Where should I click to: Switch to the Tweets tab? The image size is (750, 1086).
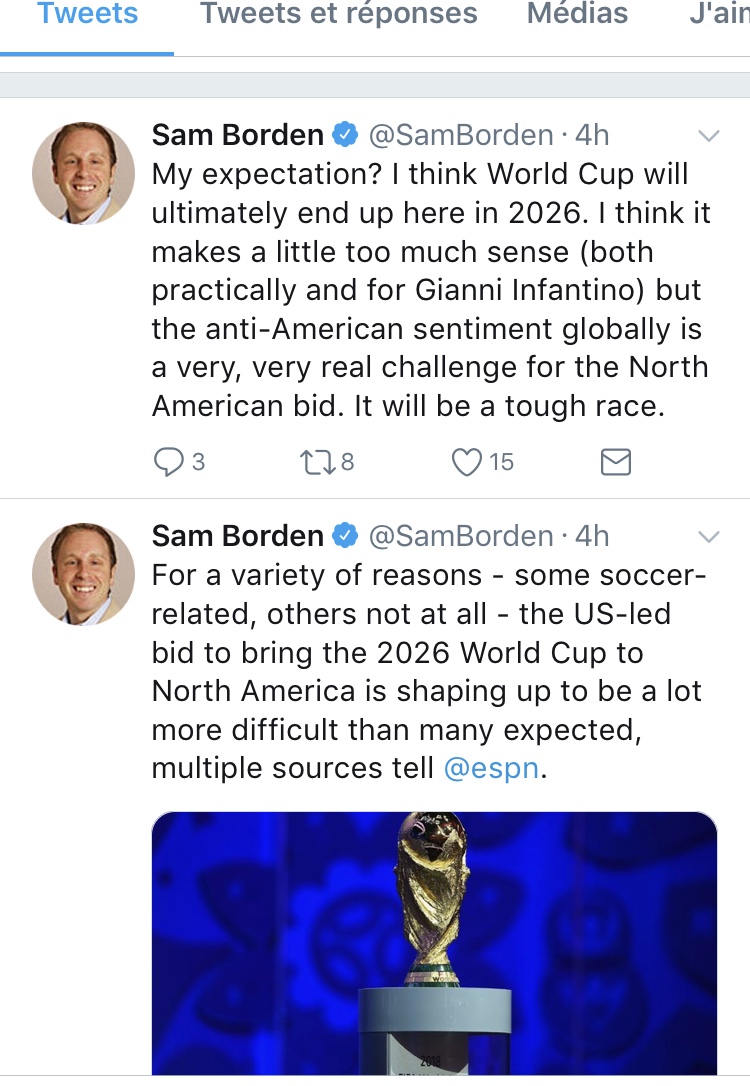tap(87, 15)
